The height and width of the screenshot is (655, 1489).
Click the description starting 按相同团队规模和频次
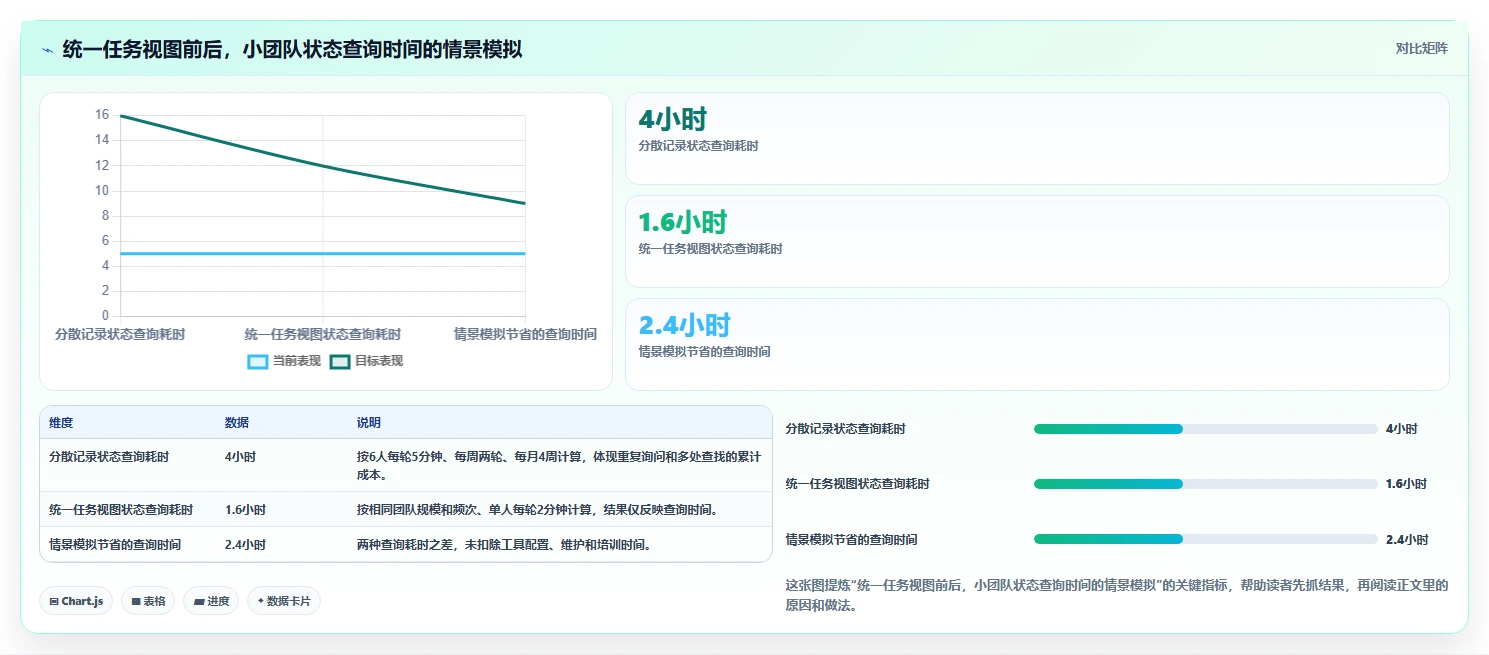537,510
